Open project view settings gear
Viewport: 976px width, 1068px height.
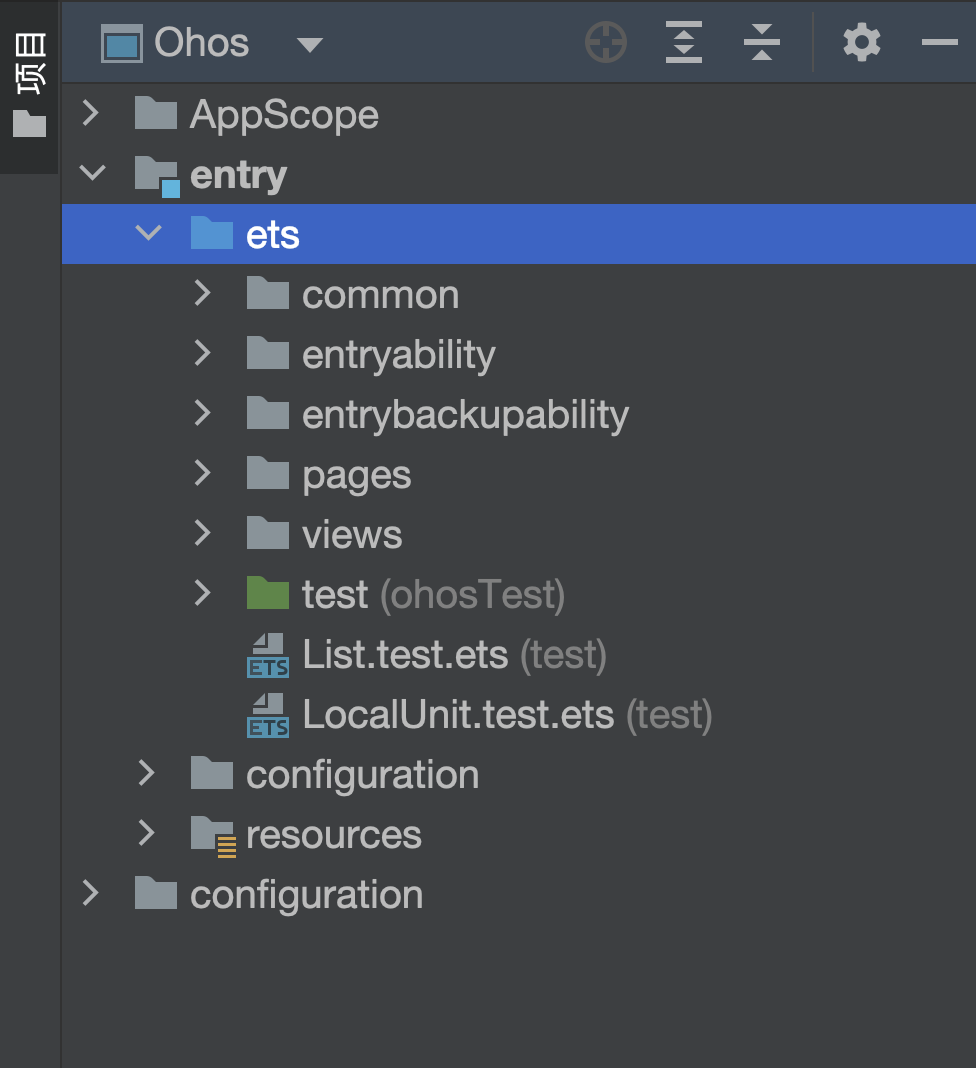click(x=861, y=43)
